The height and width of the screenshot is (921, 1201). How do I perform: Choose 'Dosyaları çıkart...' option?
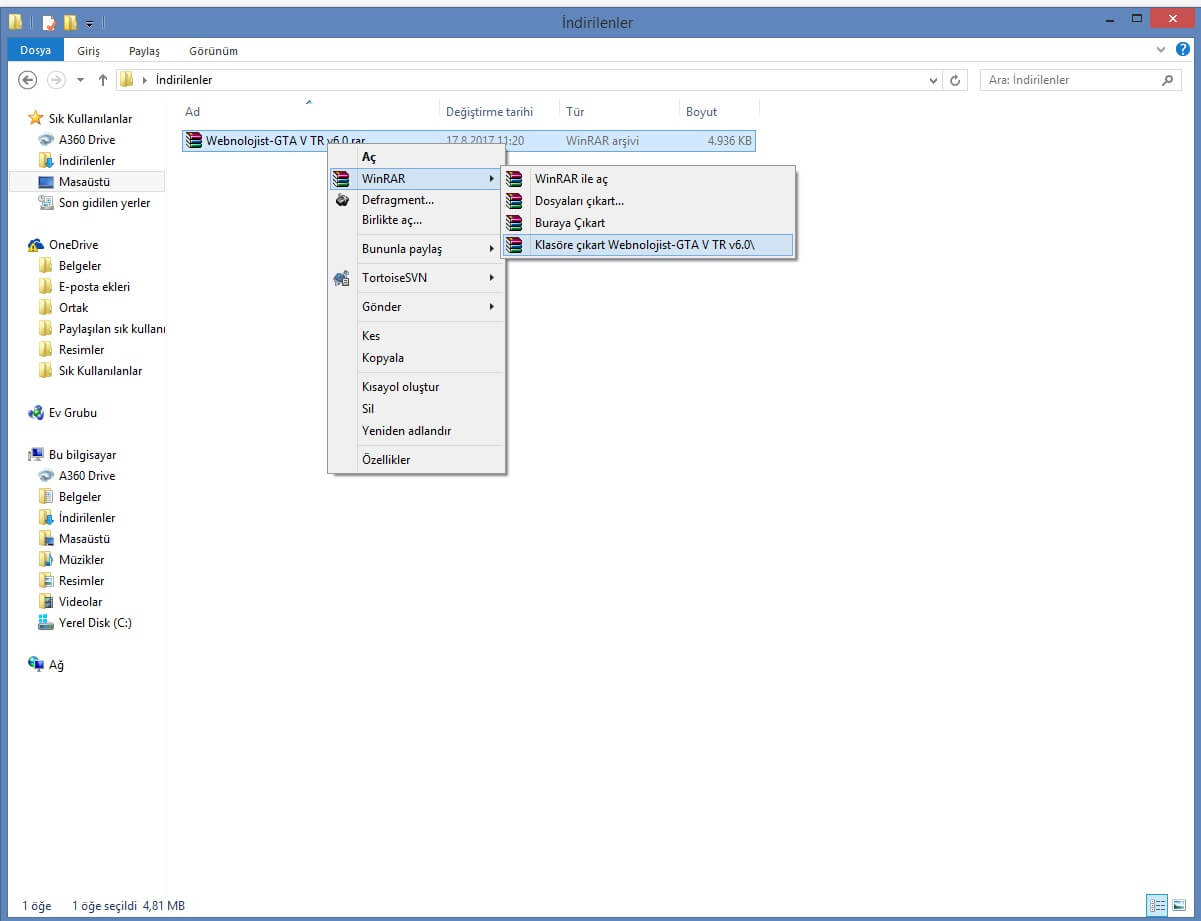[x=648, y=201]
